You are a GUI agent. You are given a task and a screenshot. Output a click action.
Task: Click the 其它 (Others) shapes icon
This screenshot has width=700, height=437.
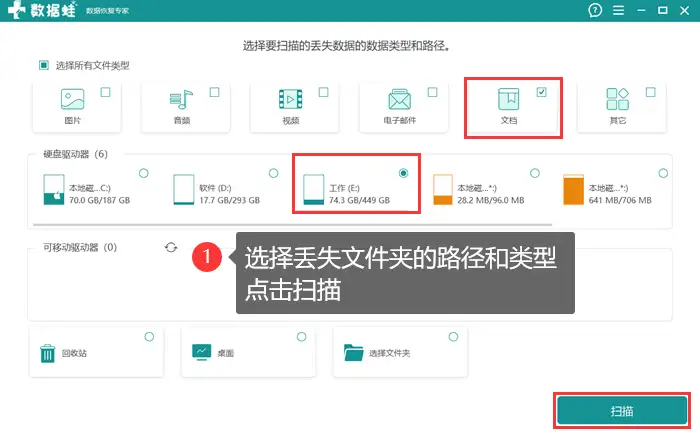(x=617, y=99)
